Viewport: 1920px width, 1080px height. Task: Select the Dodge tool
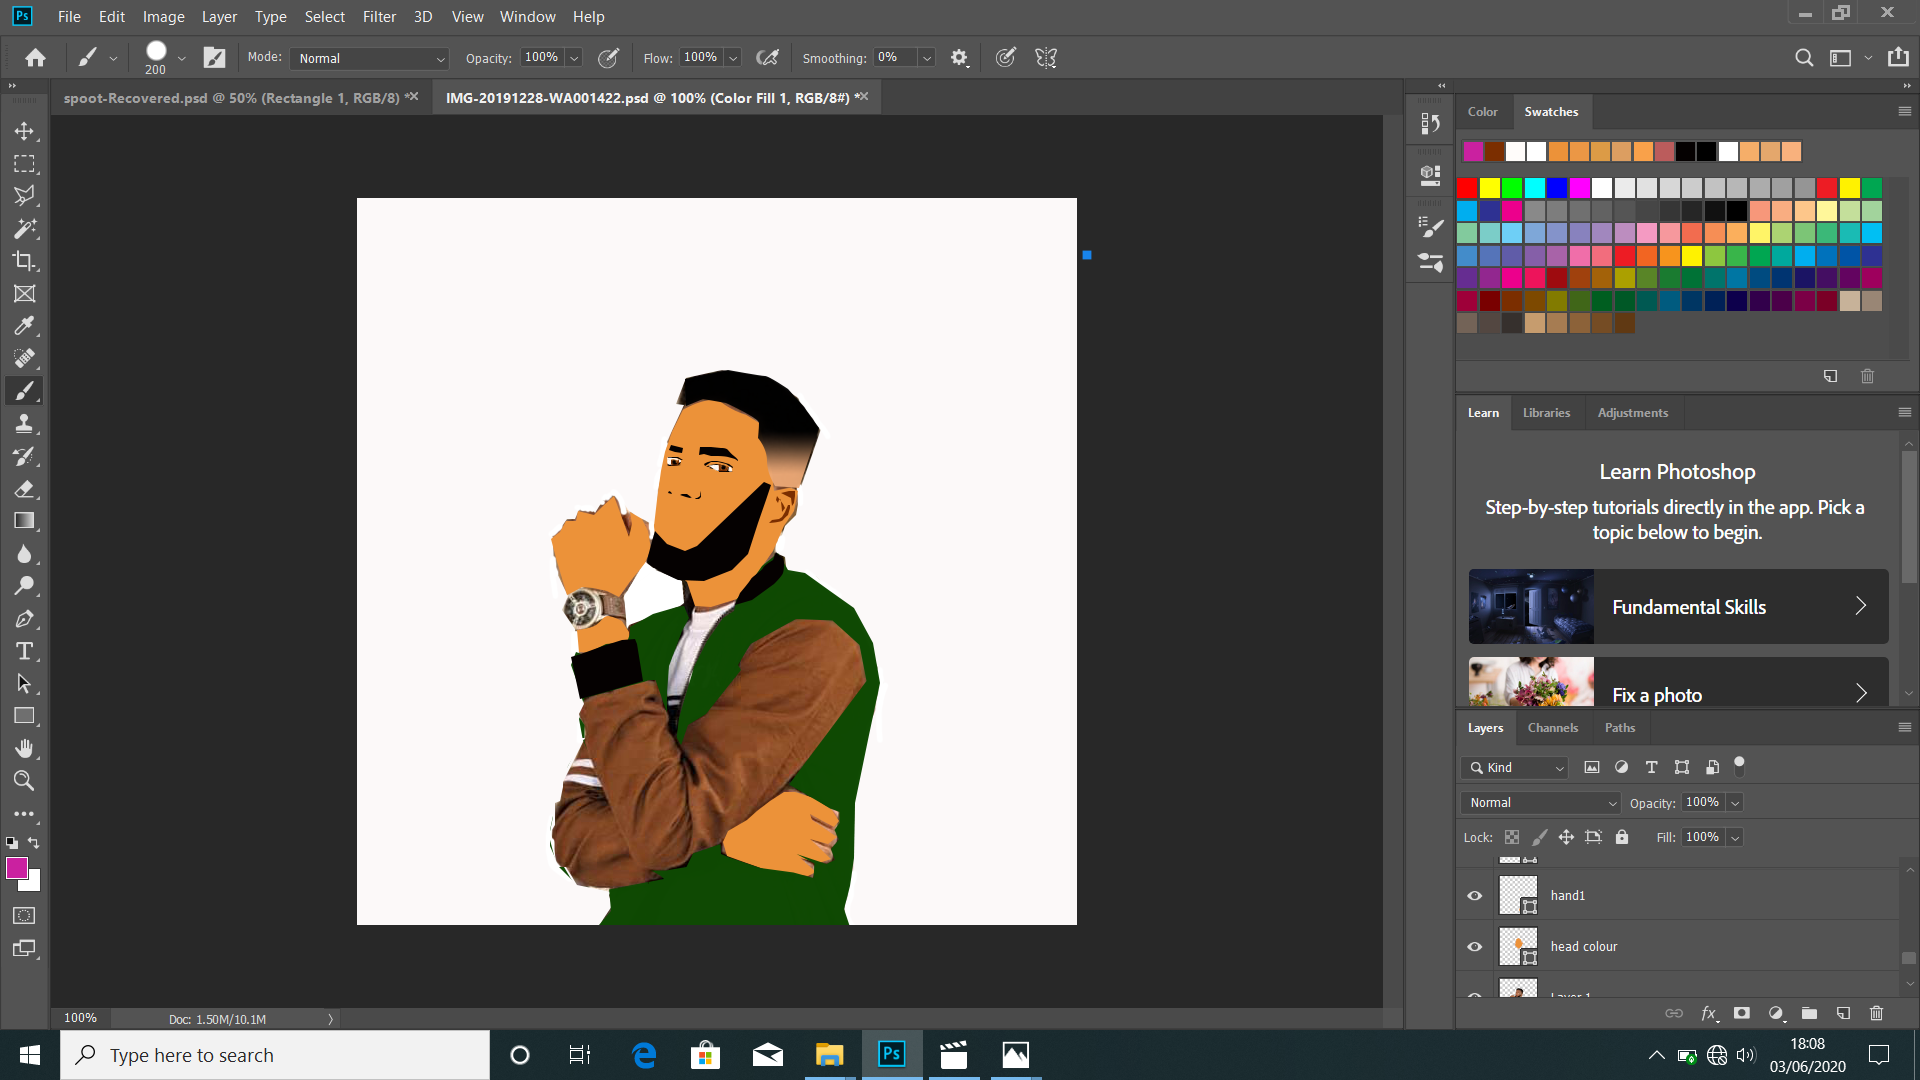pos(24,586)
